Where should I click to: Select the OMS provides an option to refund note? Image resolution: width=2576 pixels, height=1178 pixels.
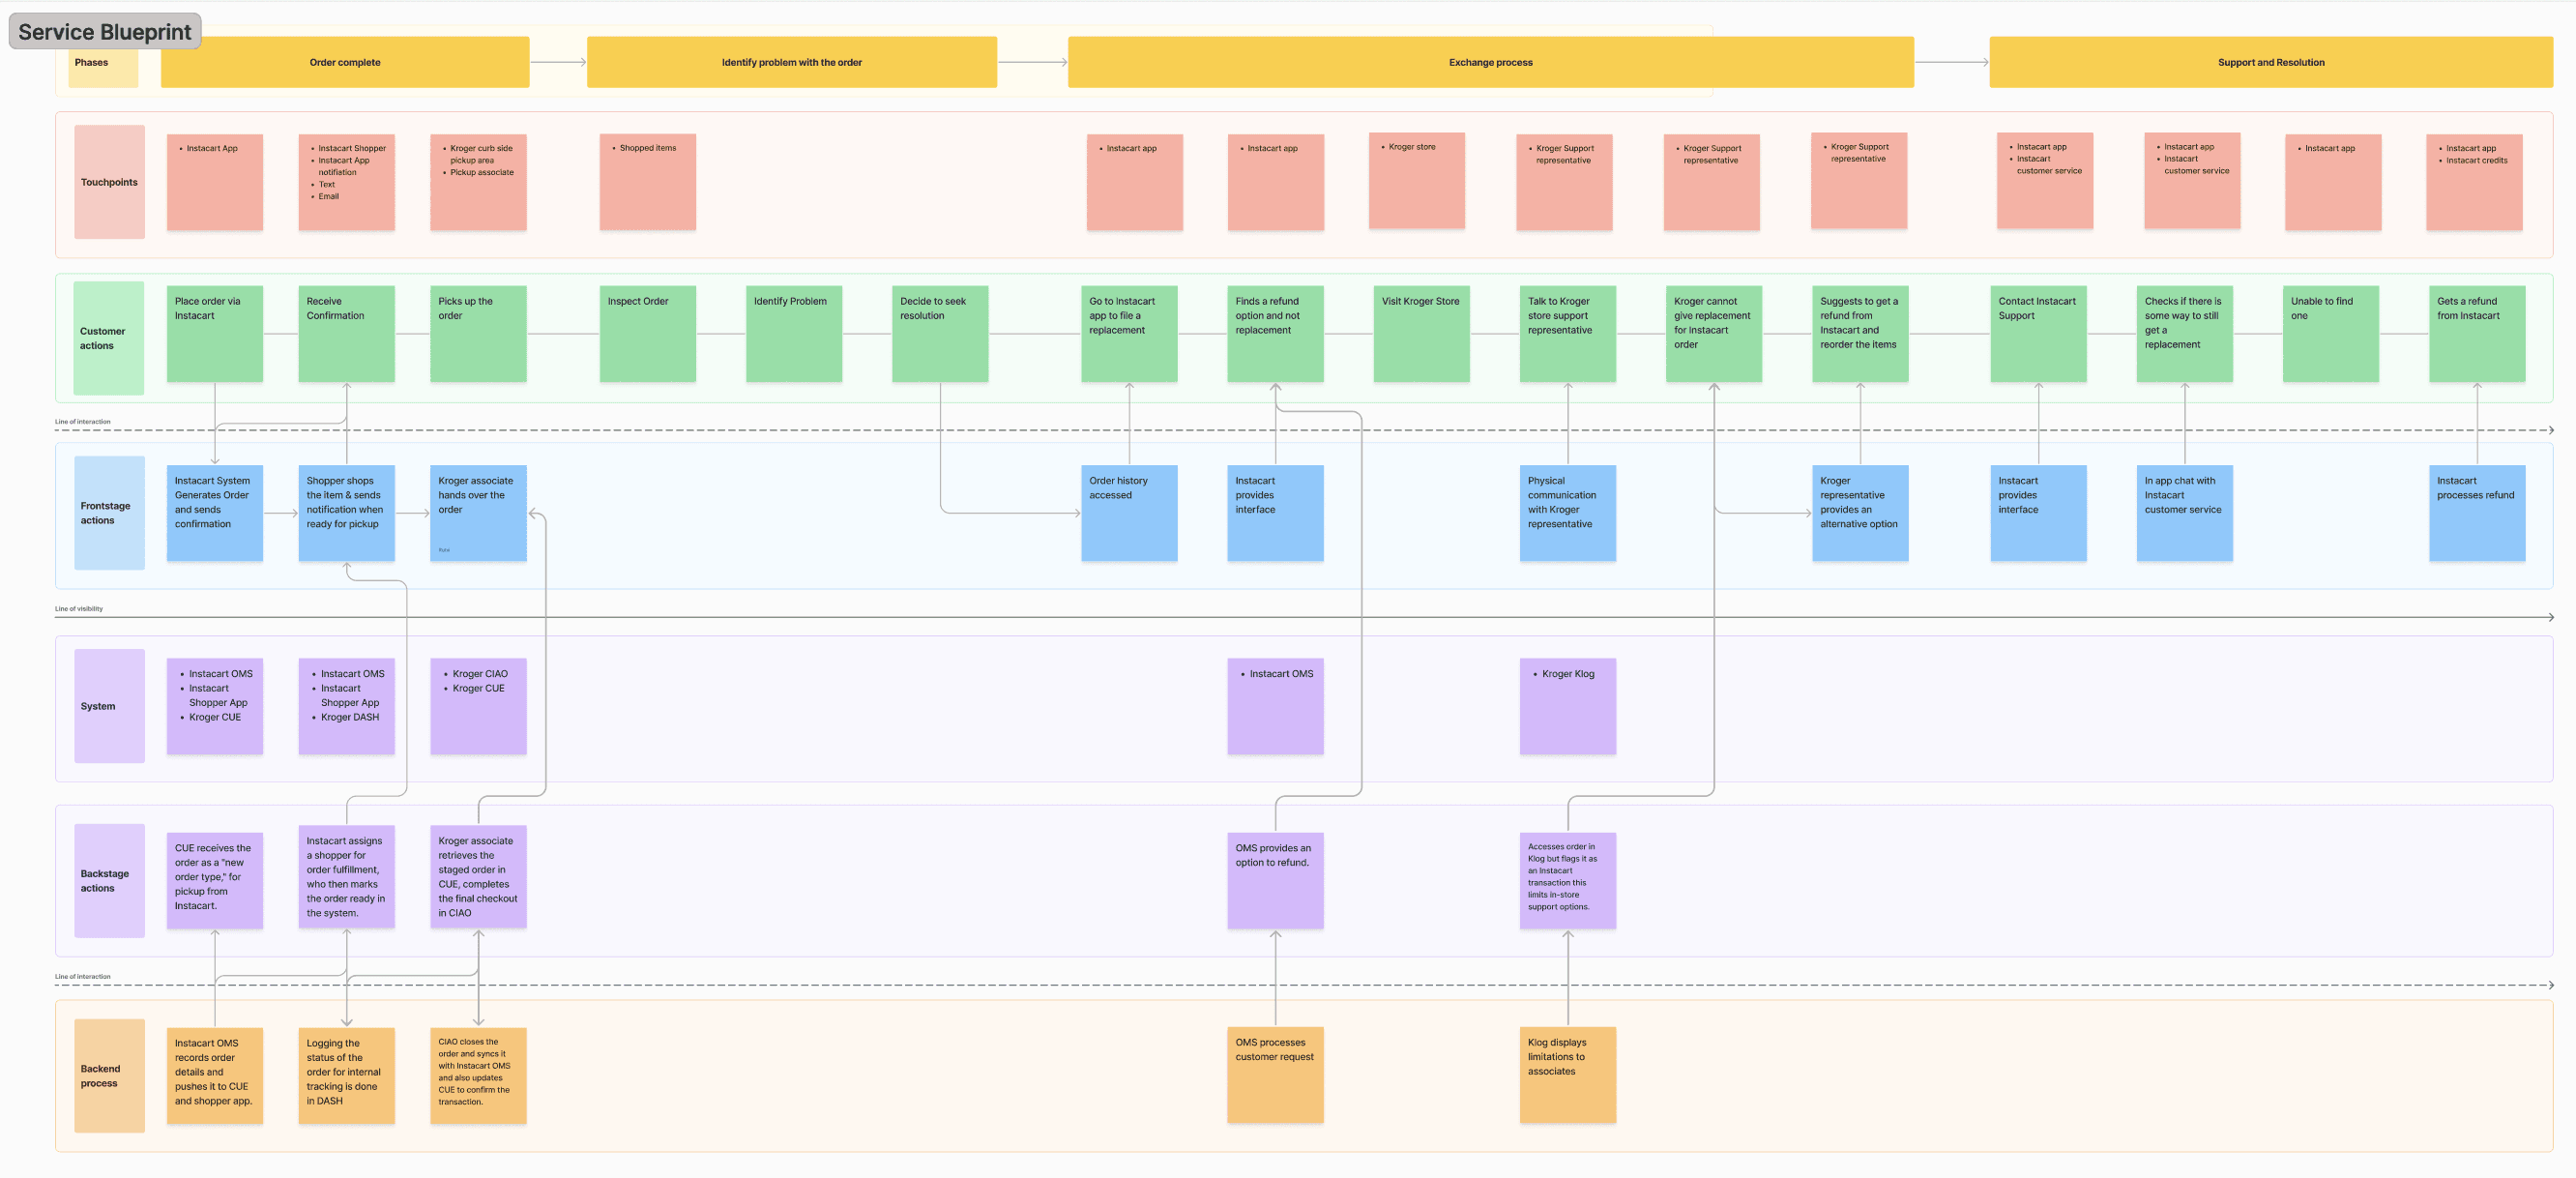click(x=1275, y=880)
